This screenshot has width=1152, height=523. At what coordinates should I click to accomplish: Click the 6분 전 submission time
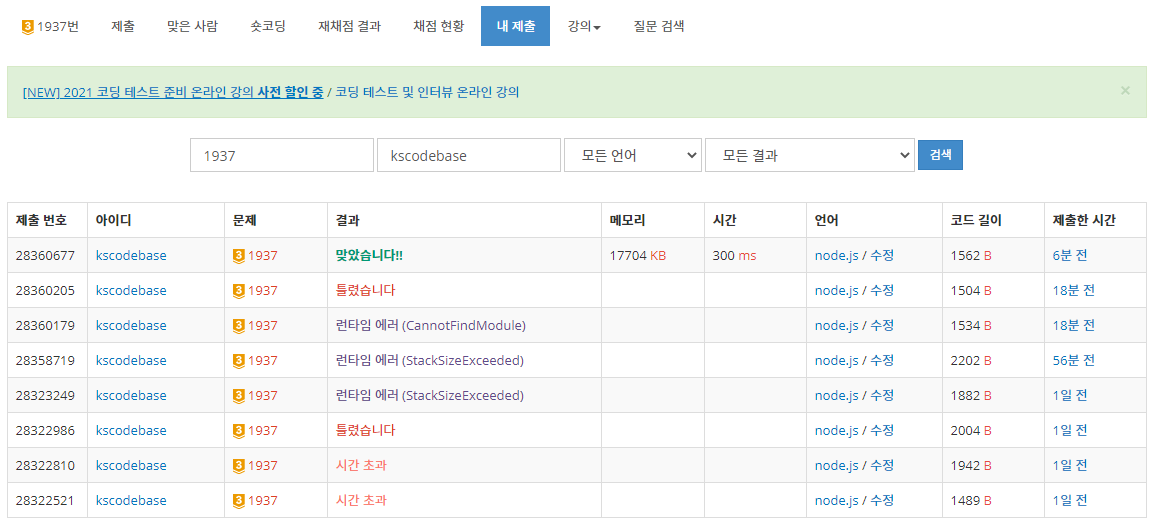[1070, 256]
